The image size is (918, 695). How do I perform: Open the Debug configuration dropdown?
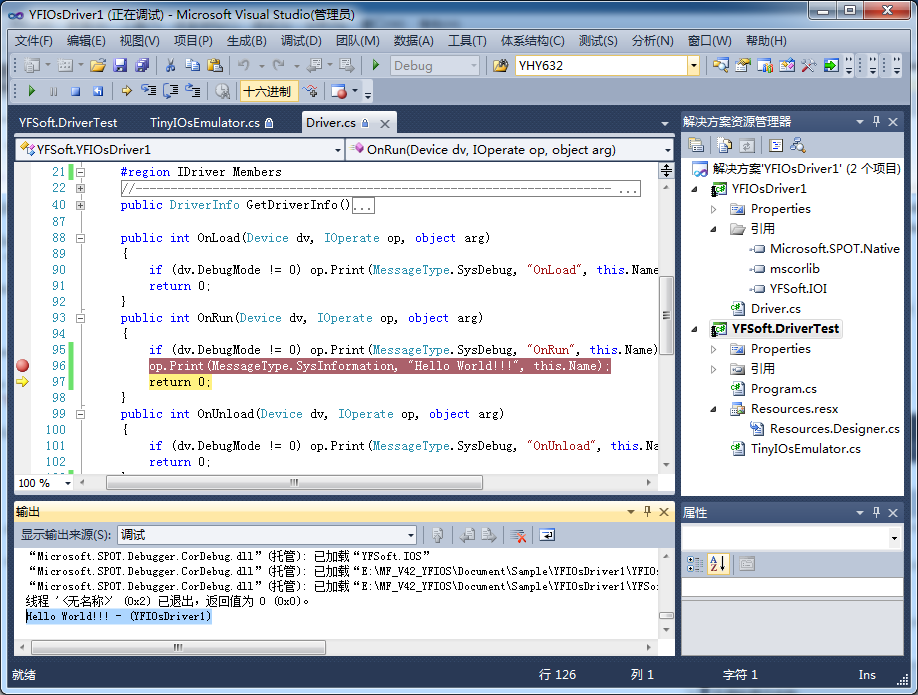coord(474,66)
